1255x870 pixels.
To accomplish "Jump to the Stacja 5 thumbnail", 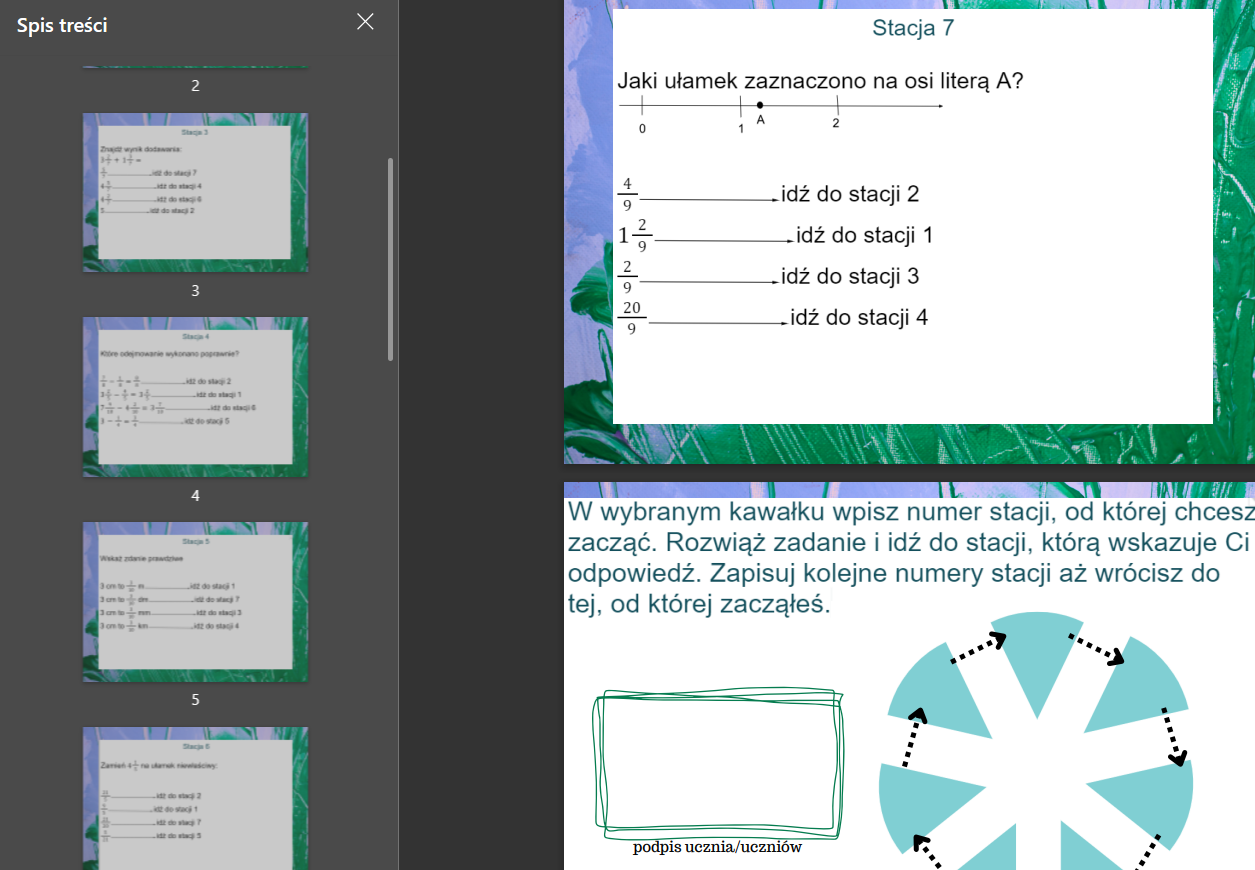I will pyautogui.click(x=195, y=601).
